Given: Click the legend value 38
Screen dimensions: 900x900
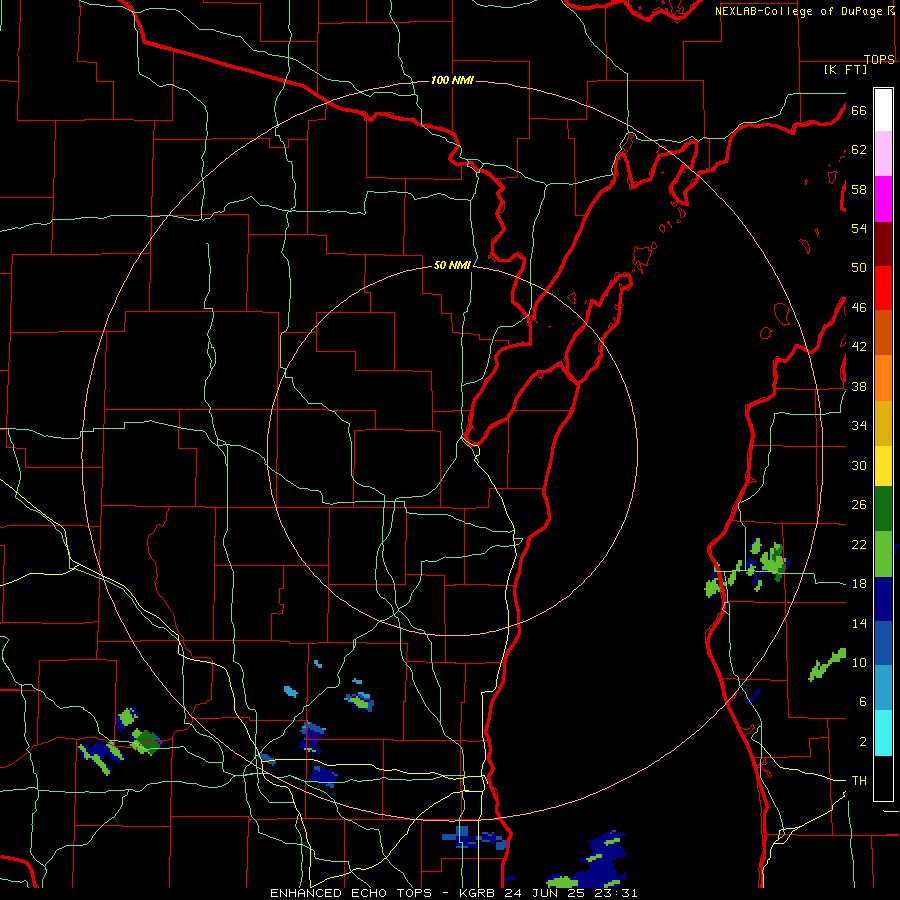Looking at the screenshot, I should 859,386.
